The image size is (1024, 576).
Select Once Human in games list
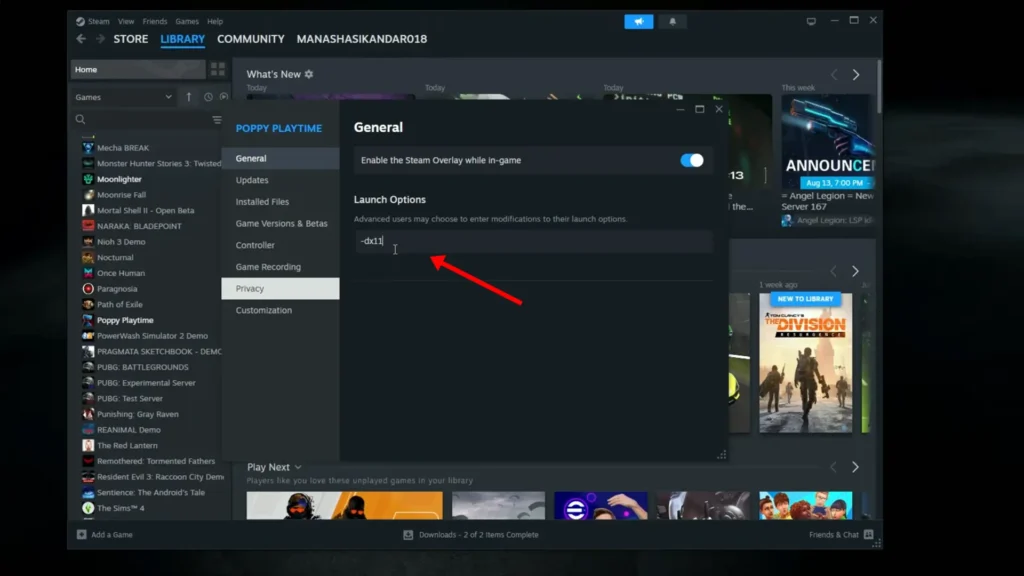click(x=121, y=273)
